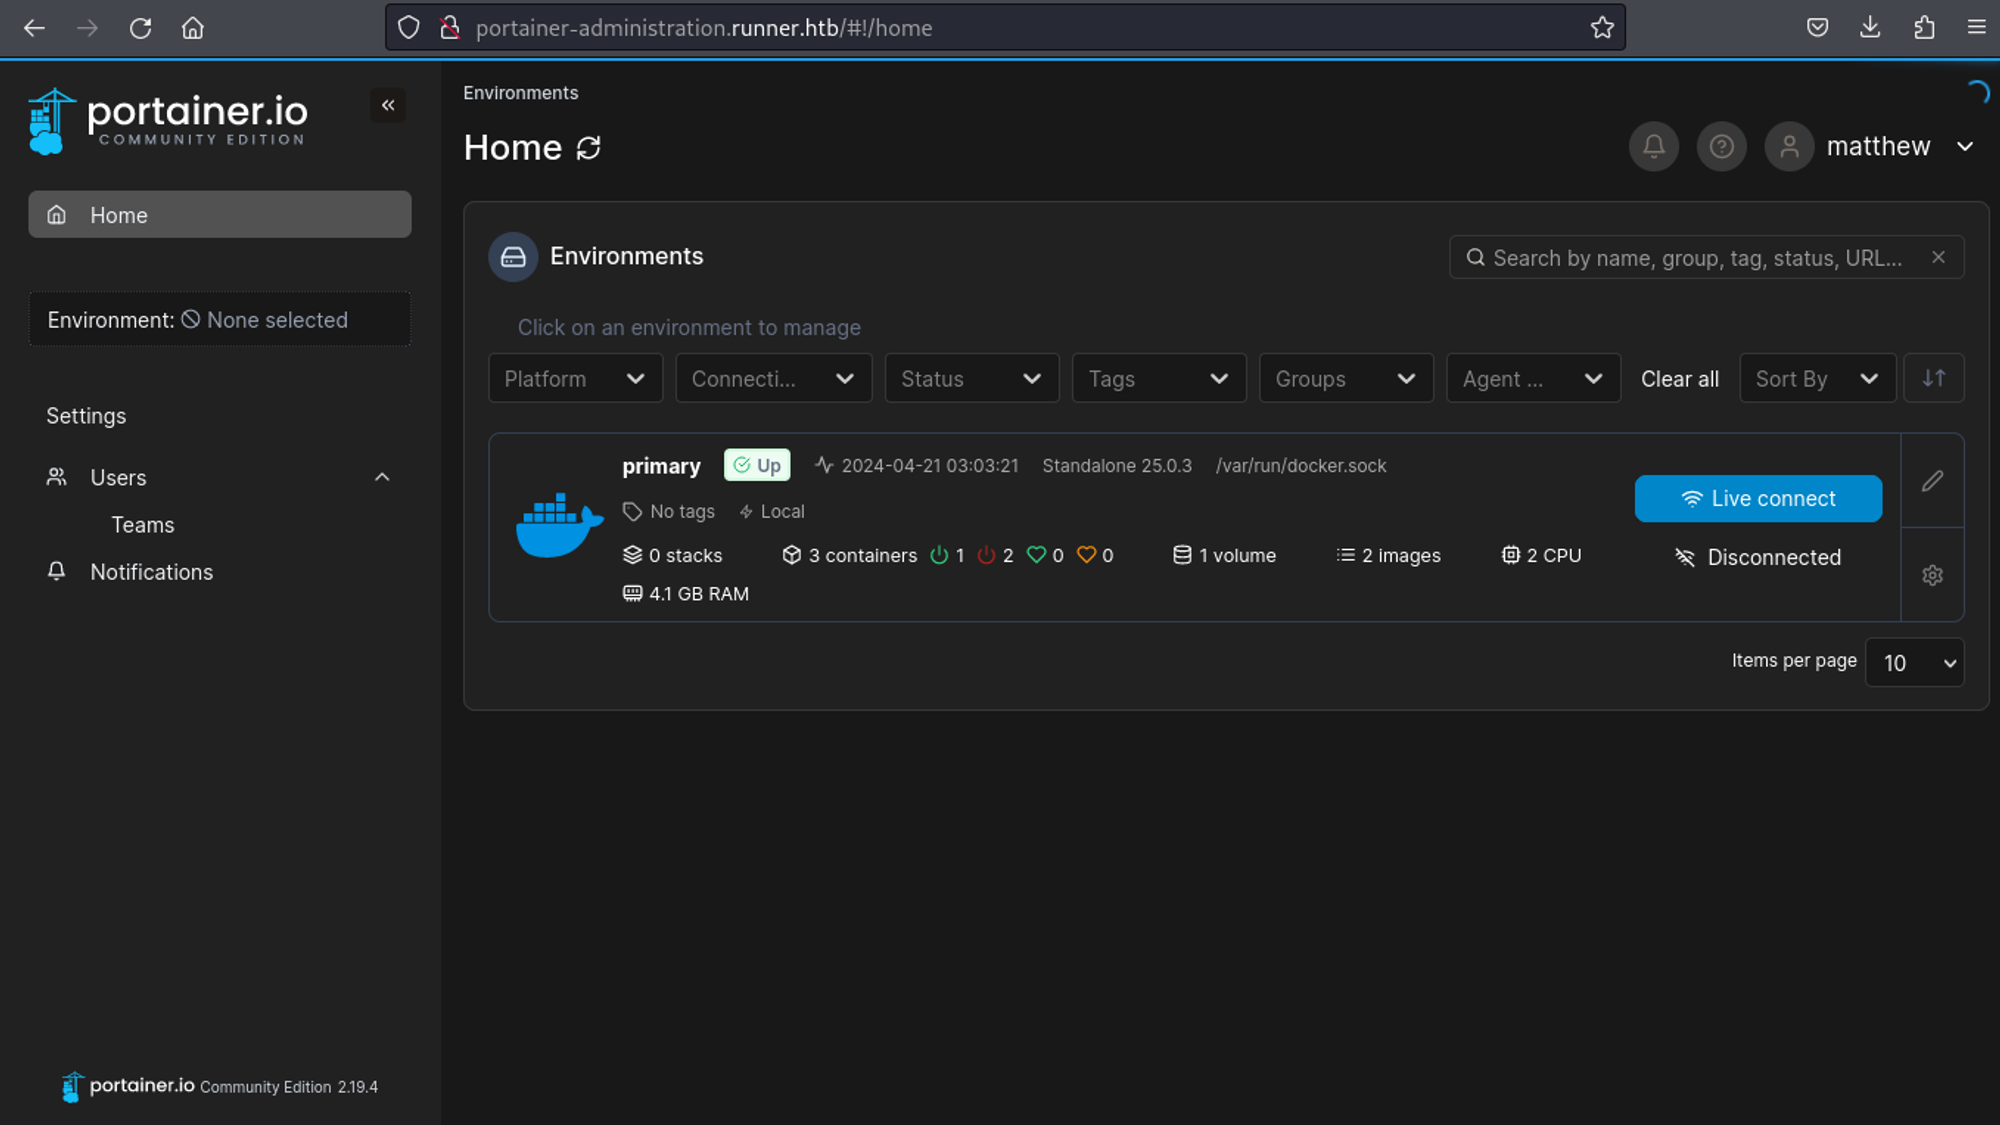2000x1125 pixels.
Task: Open the Sort By dropdown
Action: point(1816,379)
